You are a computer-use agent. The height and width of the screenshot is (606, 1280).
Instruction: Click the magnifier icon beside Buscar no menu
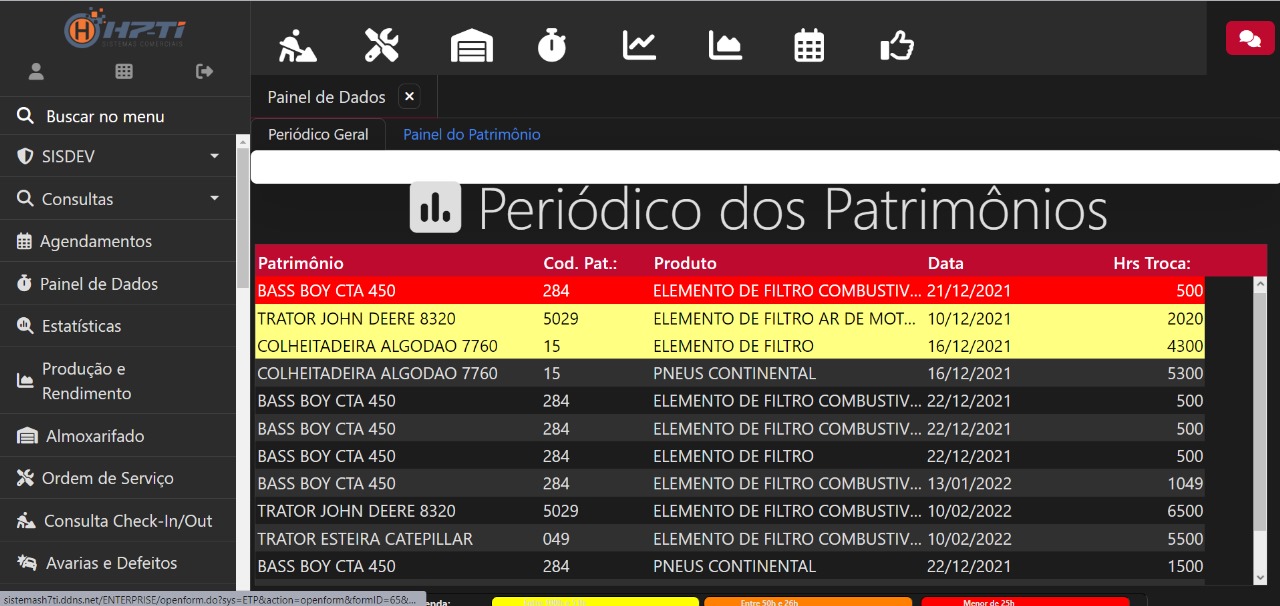pyautogui.click(x=27, y=116)
